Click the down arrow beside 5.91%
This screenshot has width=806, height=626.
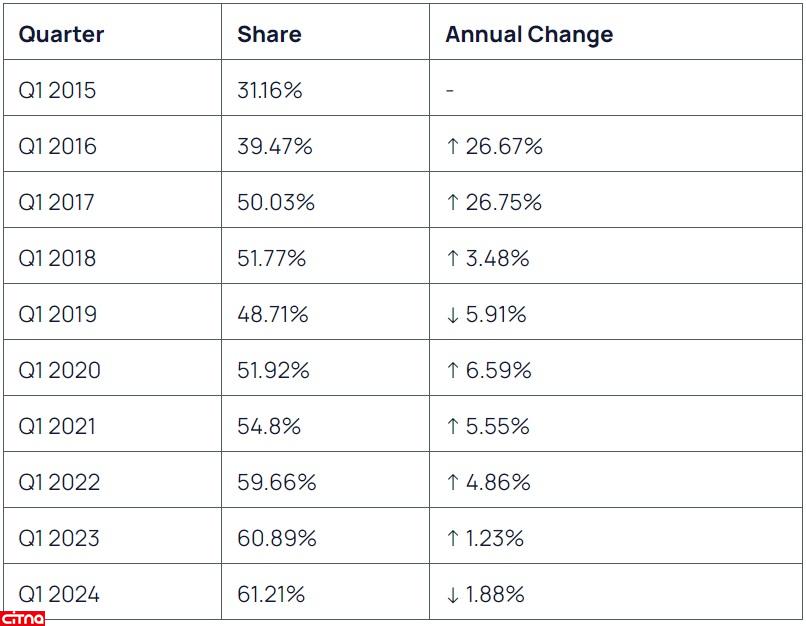click(x=452, y=315)
